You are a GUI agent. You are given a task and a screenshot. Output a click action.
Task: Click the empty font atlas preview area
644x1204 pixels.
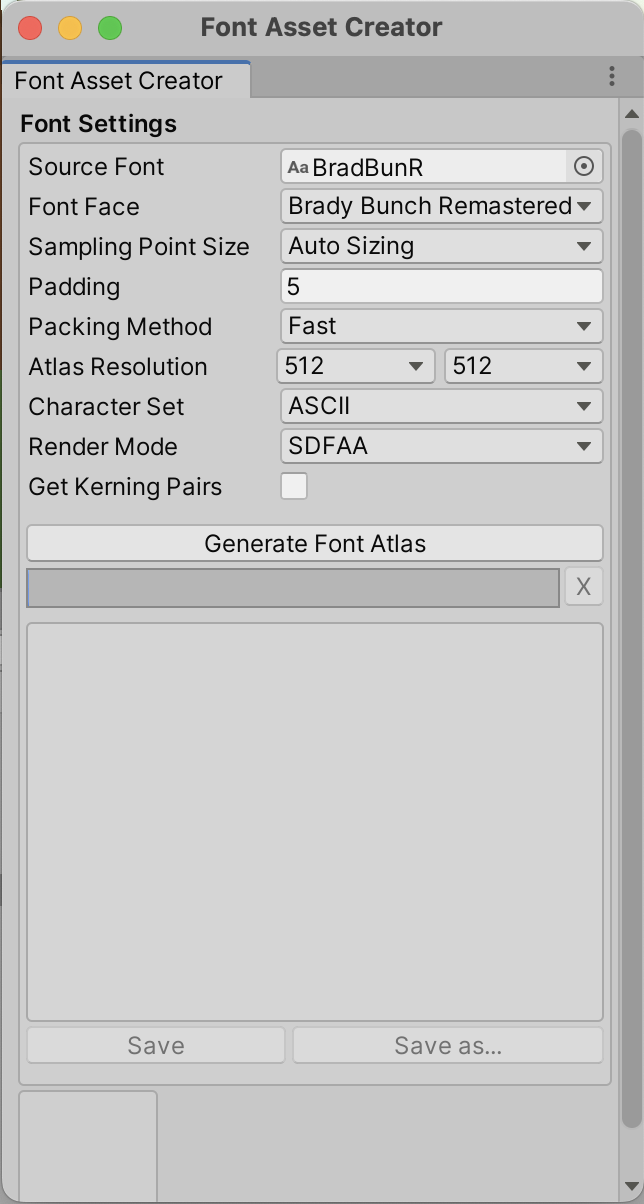[315, 821]
